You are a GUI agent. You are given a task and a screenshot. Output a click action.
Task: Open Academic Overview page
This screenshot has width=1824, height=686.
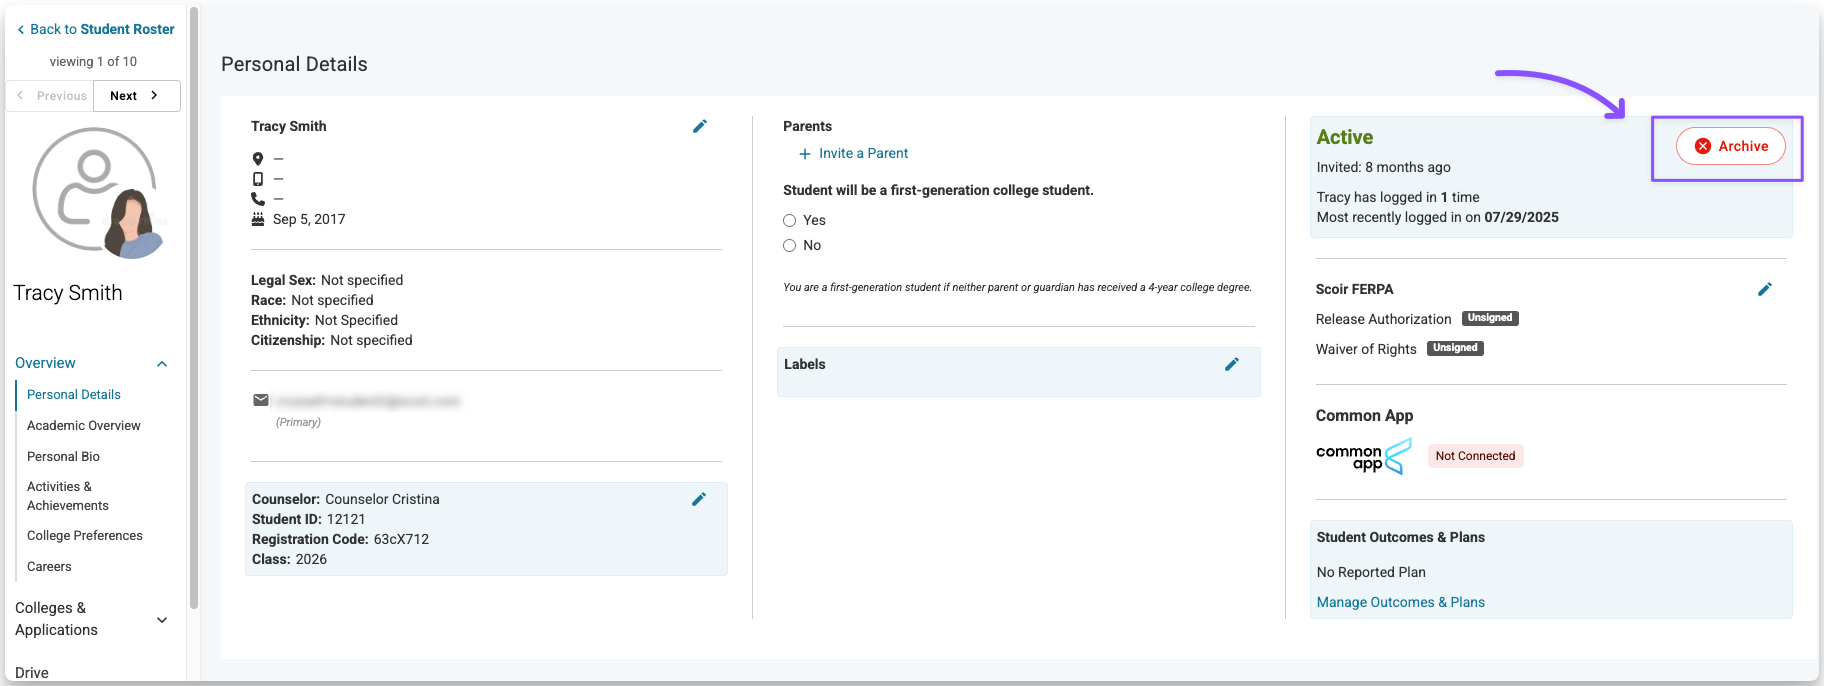(x=84, y=426)
